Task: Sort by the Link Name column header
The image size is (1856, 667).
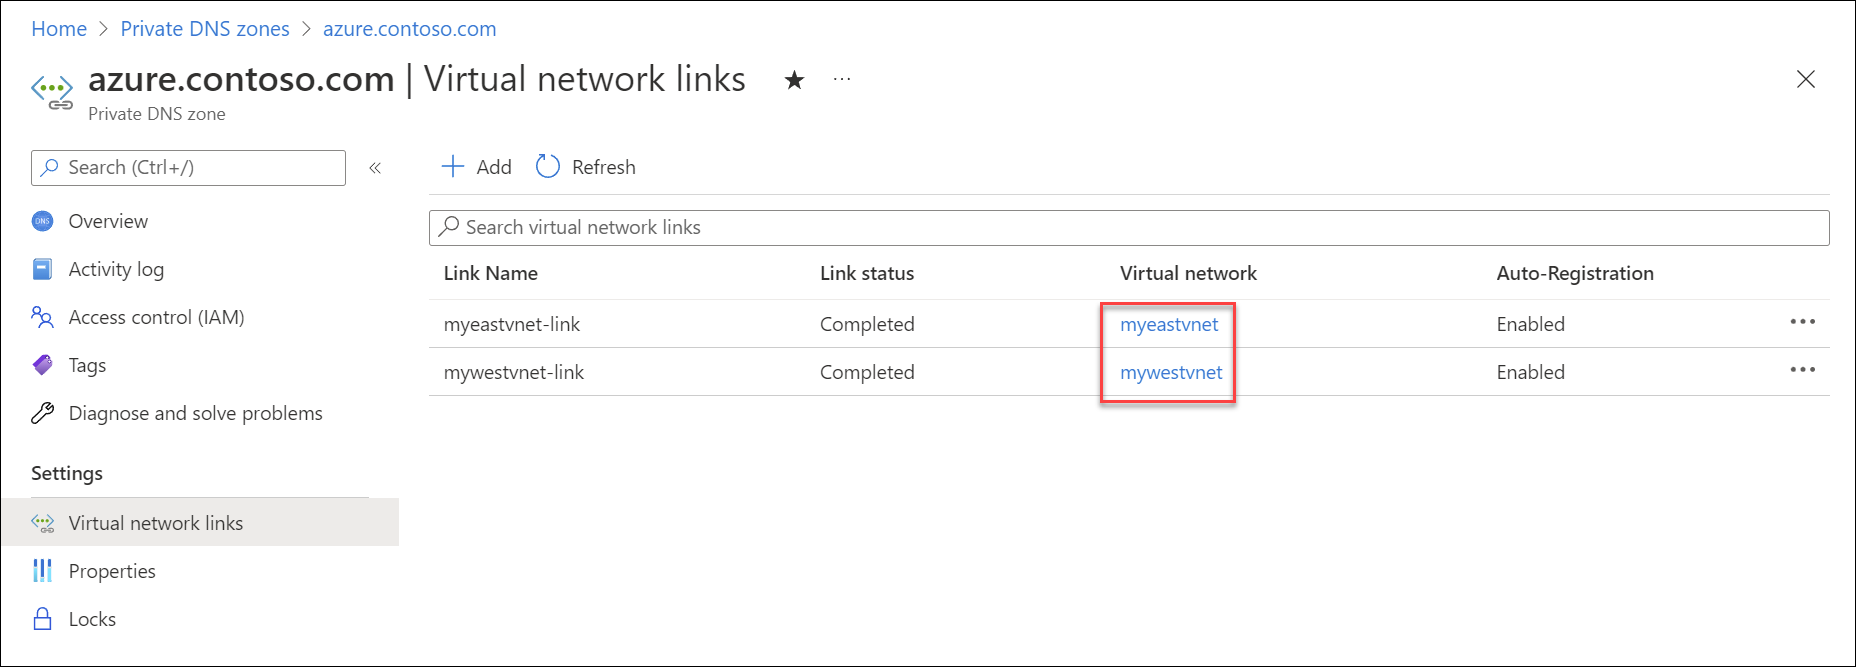Action: 490,273
